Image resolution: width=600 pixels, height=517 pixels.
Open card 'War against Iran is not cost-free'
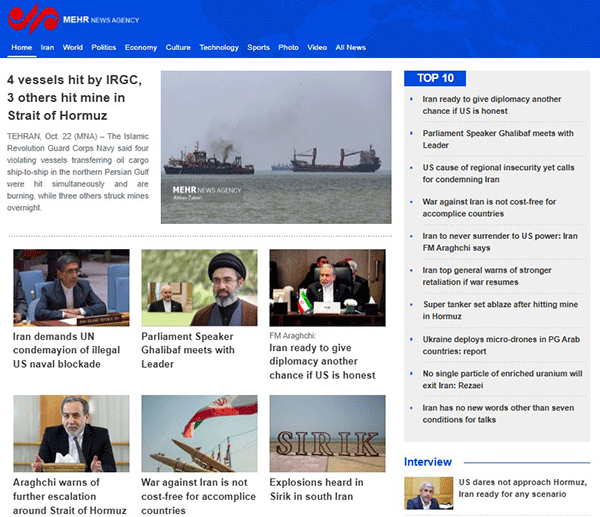click(198, 496)
